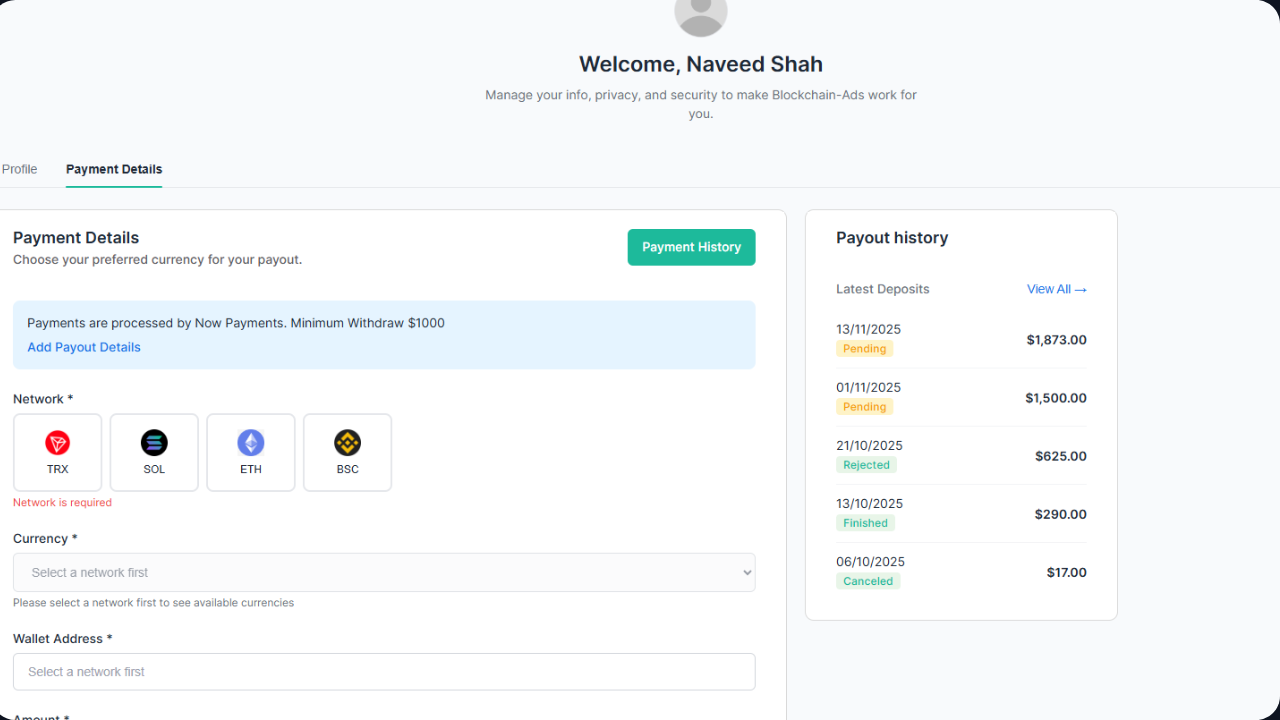Click the Canceled status badge

point(868,580)
